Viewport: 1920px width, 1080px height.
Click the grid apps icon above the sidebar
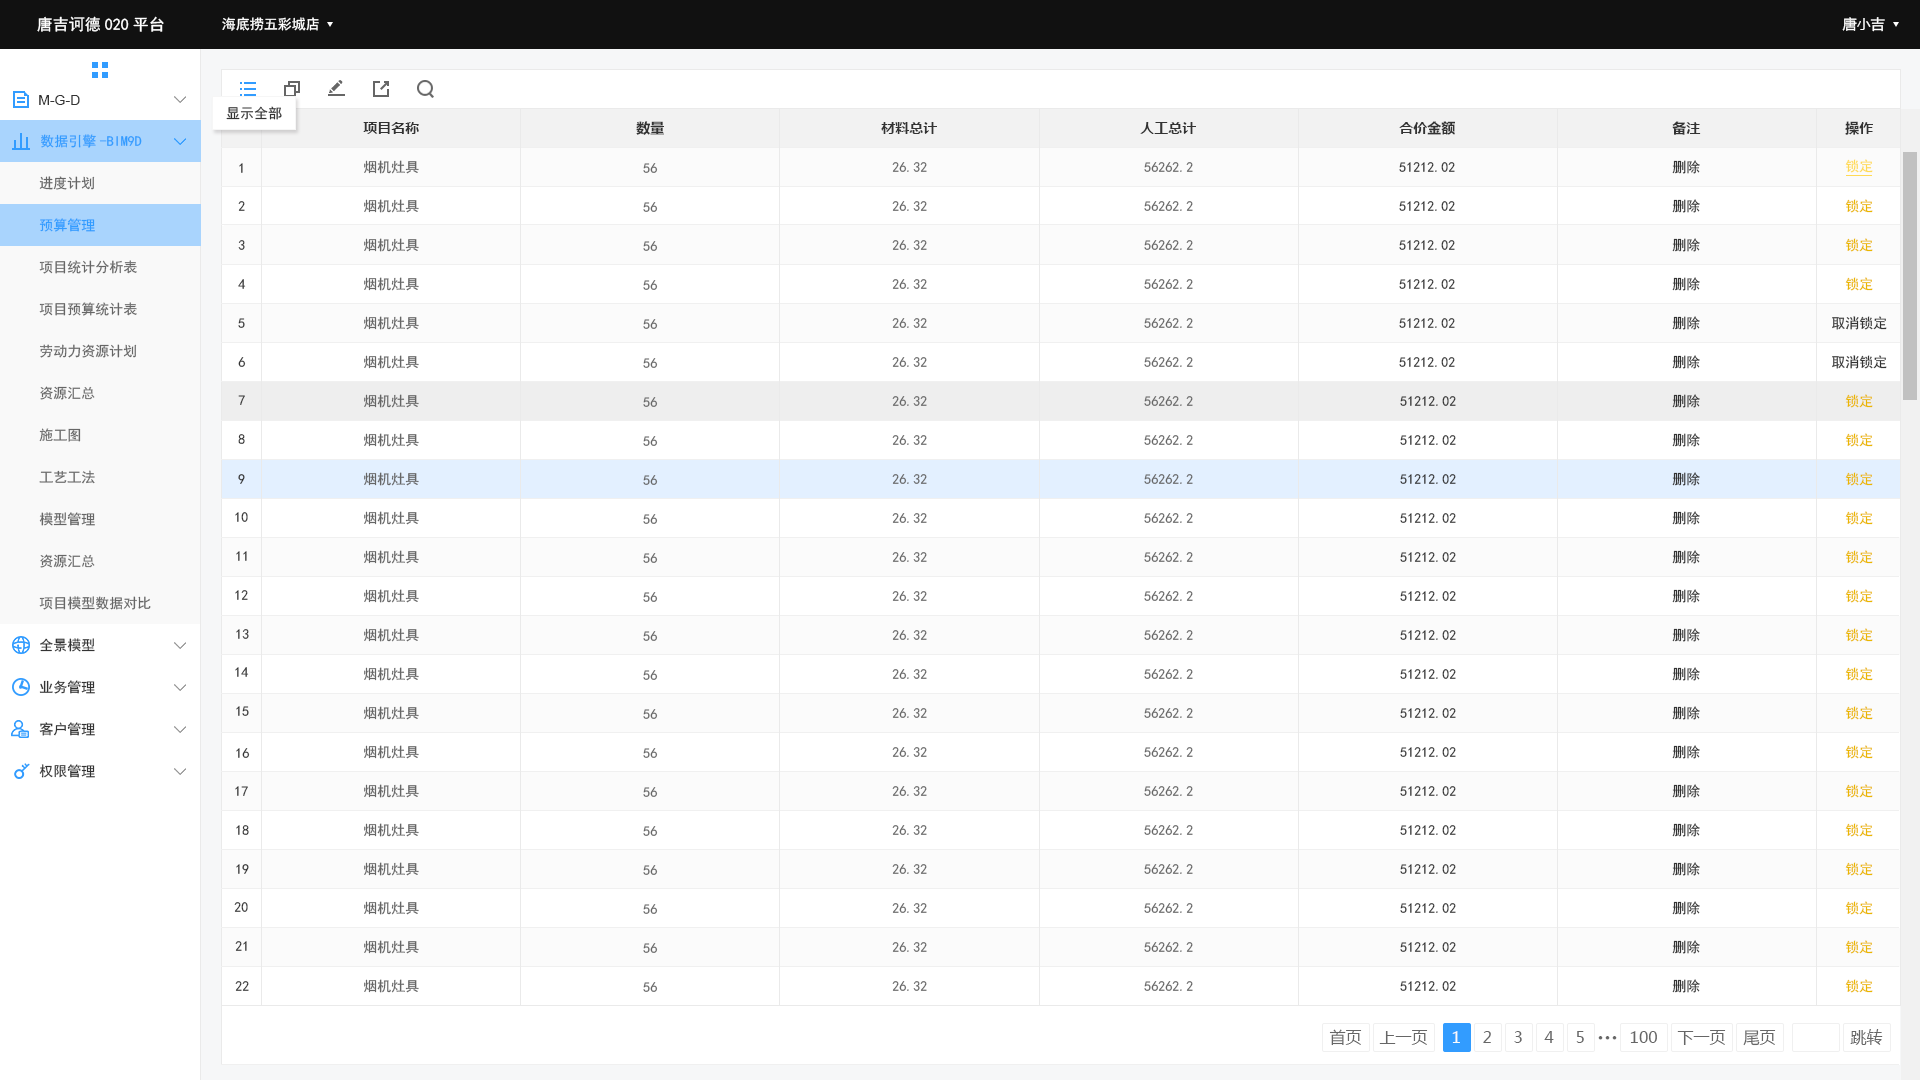tap(100, 70)
